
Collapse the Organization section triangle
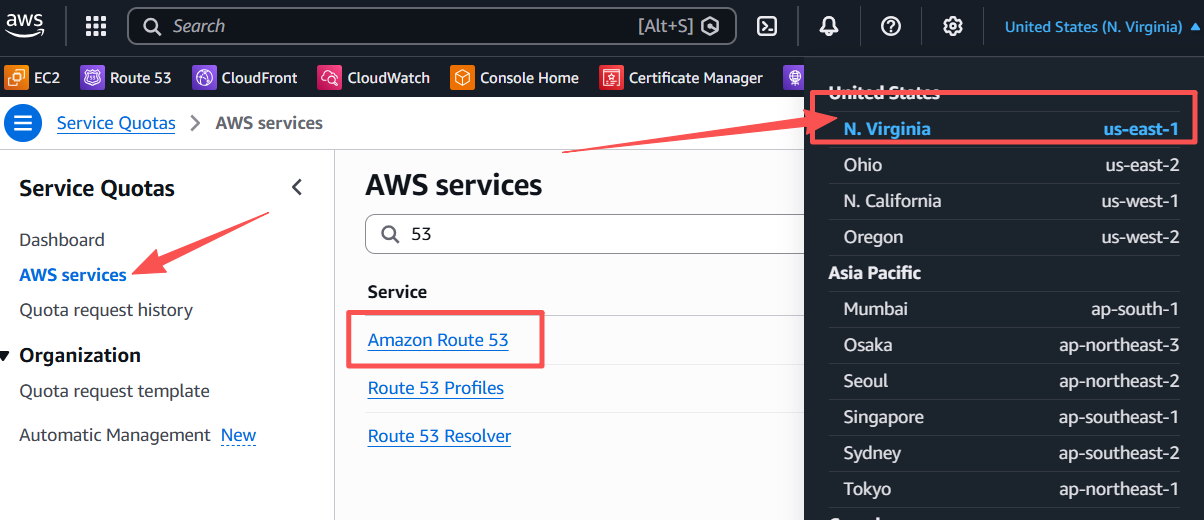point(6,356)
